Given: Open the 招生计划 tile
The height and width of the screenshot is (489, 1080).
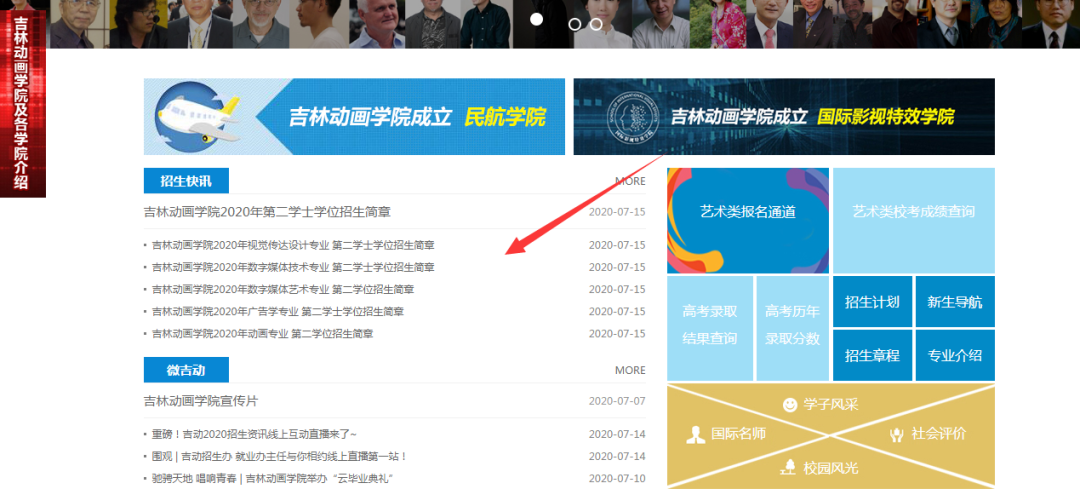Looking at the screenshot, I should click(872, 302).
